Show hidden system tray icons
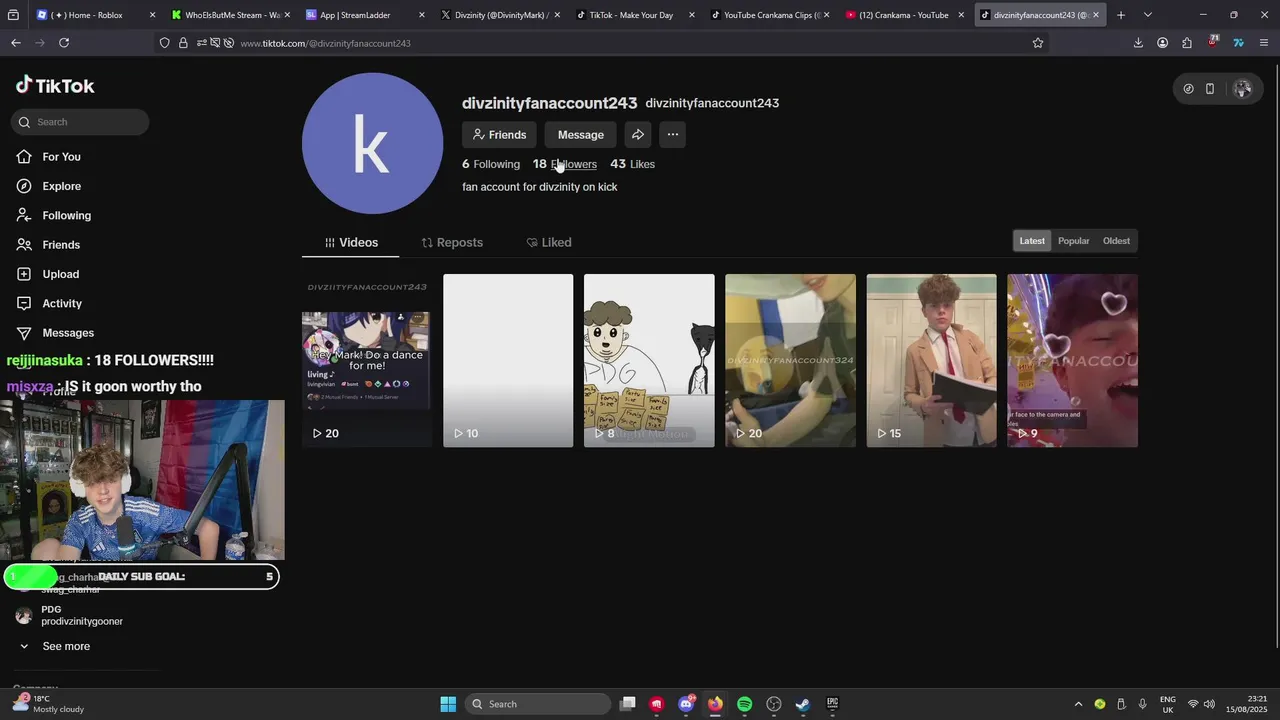Screen dimensions: 1280x720 point(1078,704)
